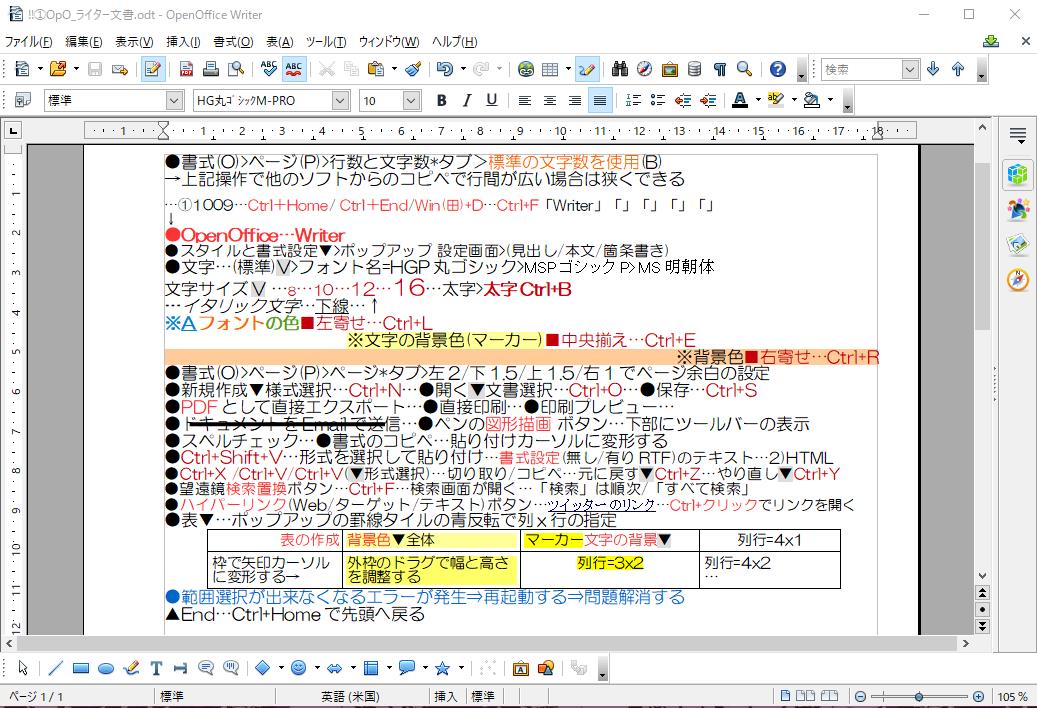Select the Line drawing tool
Screen dimensions: 1037x708
click(x=56, y=668)
